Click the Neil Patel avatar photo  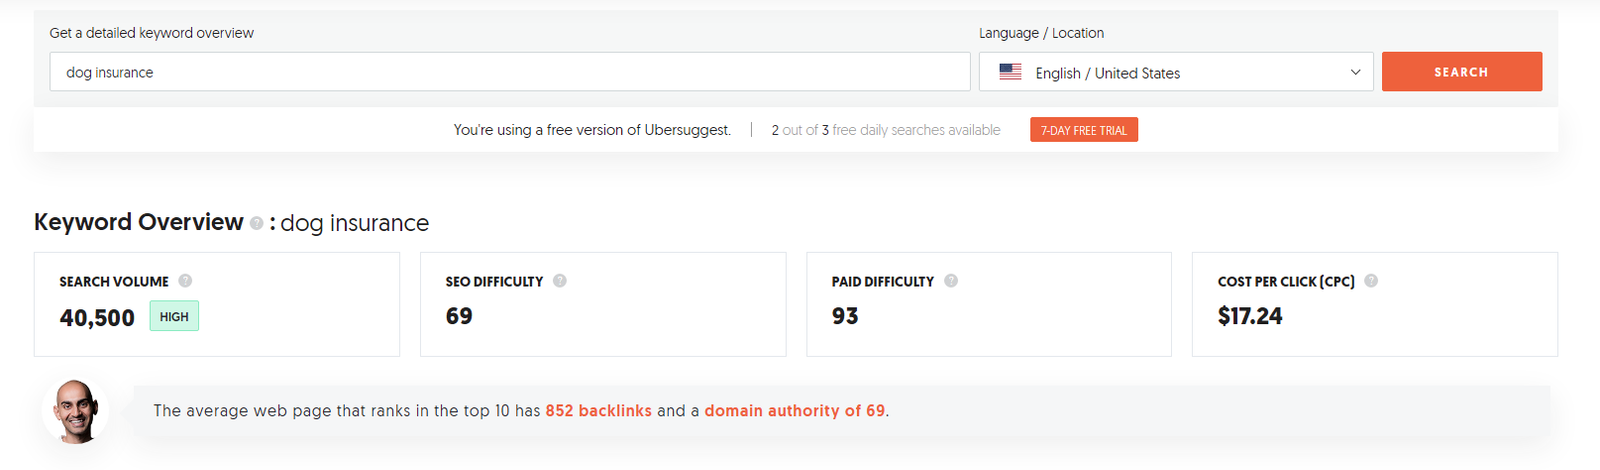[76, 411]
